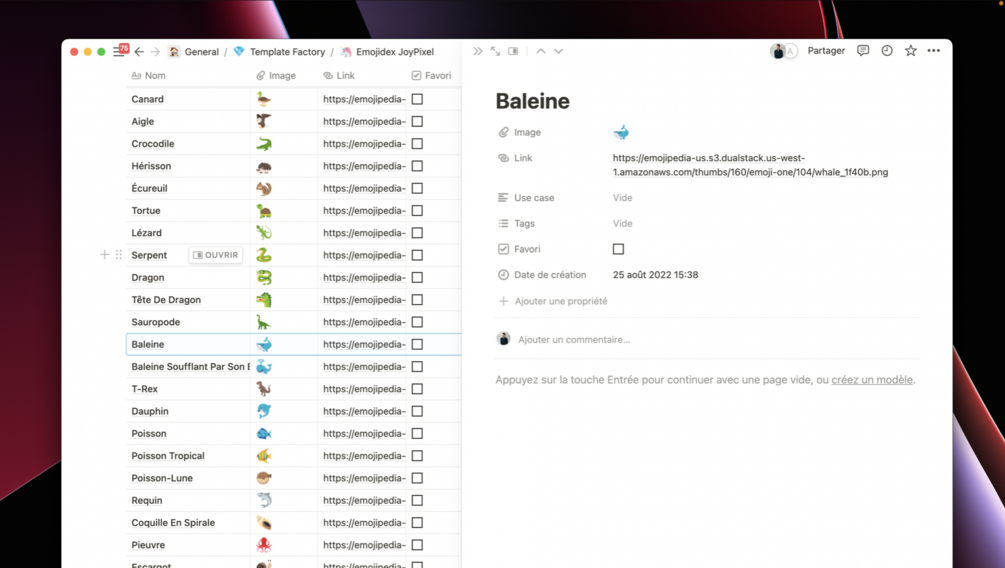Toggle Favori checkbox for Aigle
1005x568 pixels.
point(417,121)
